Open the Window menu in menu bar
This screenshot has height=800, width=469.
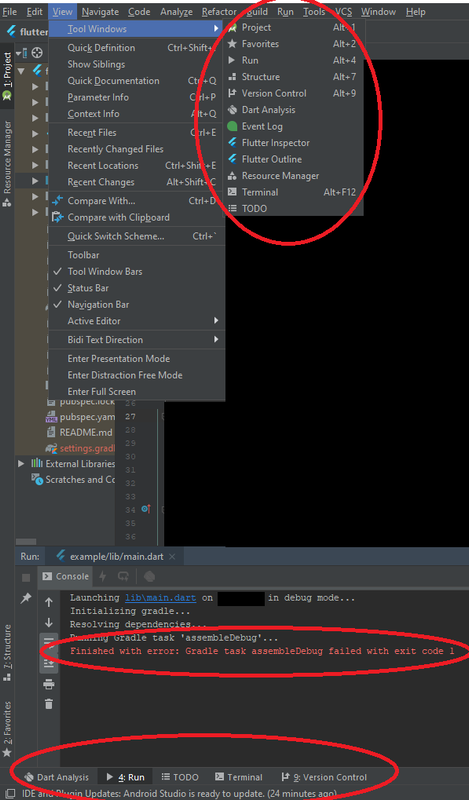378,11
